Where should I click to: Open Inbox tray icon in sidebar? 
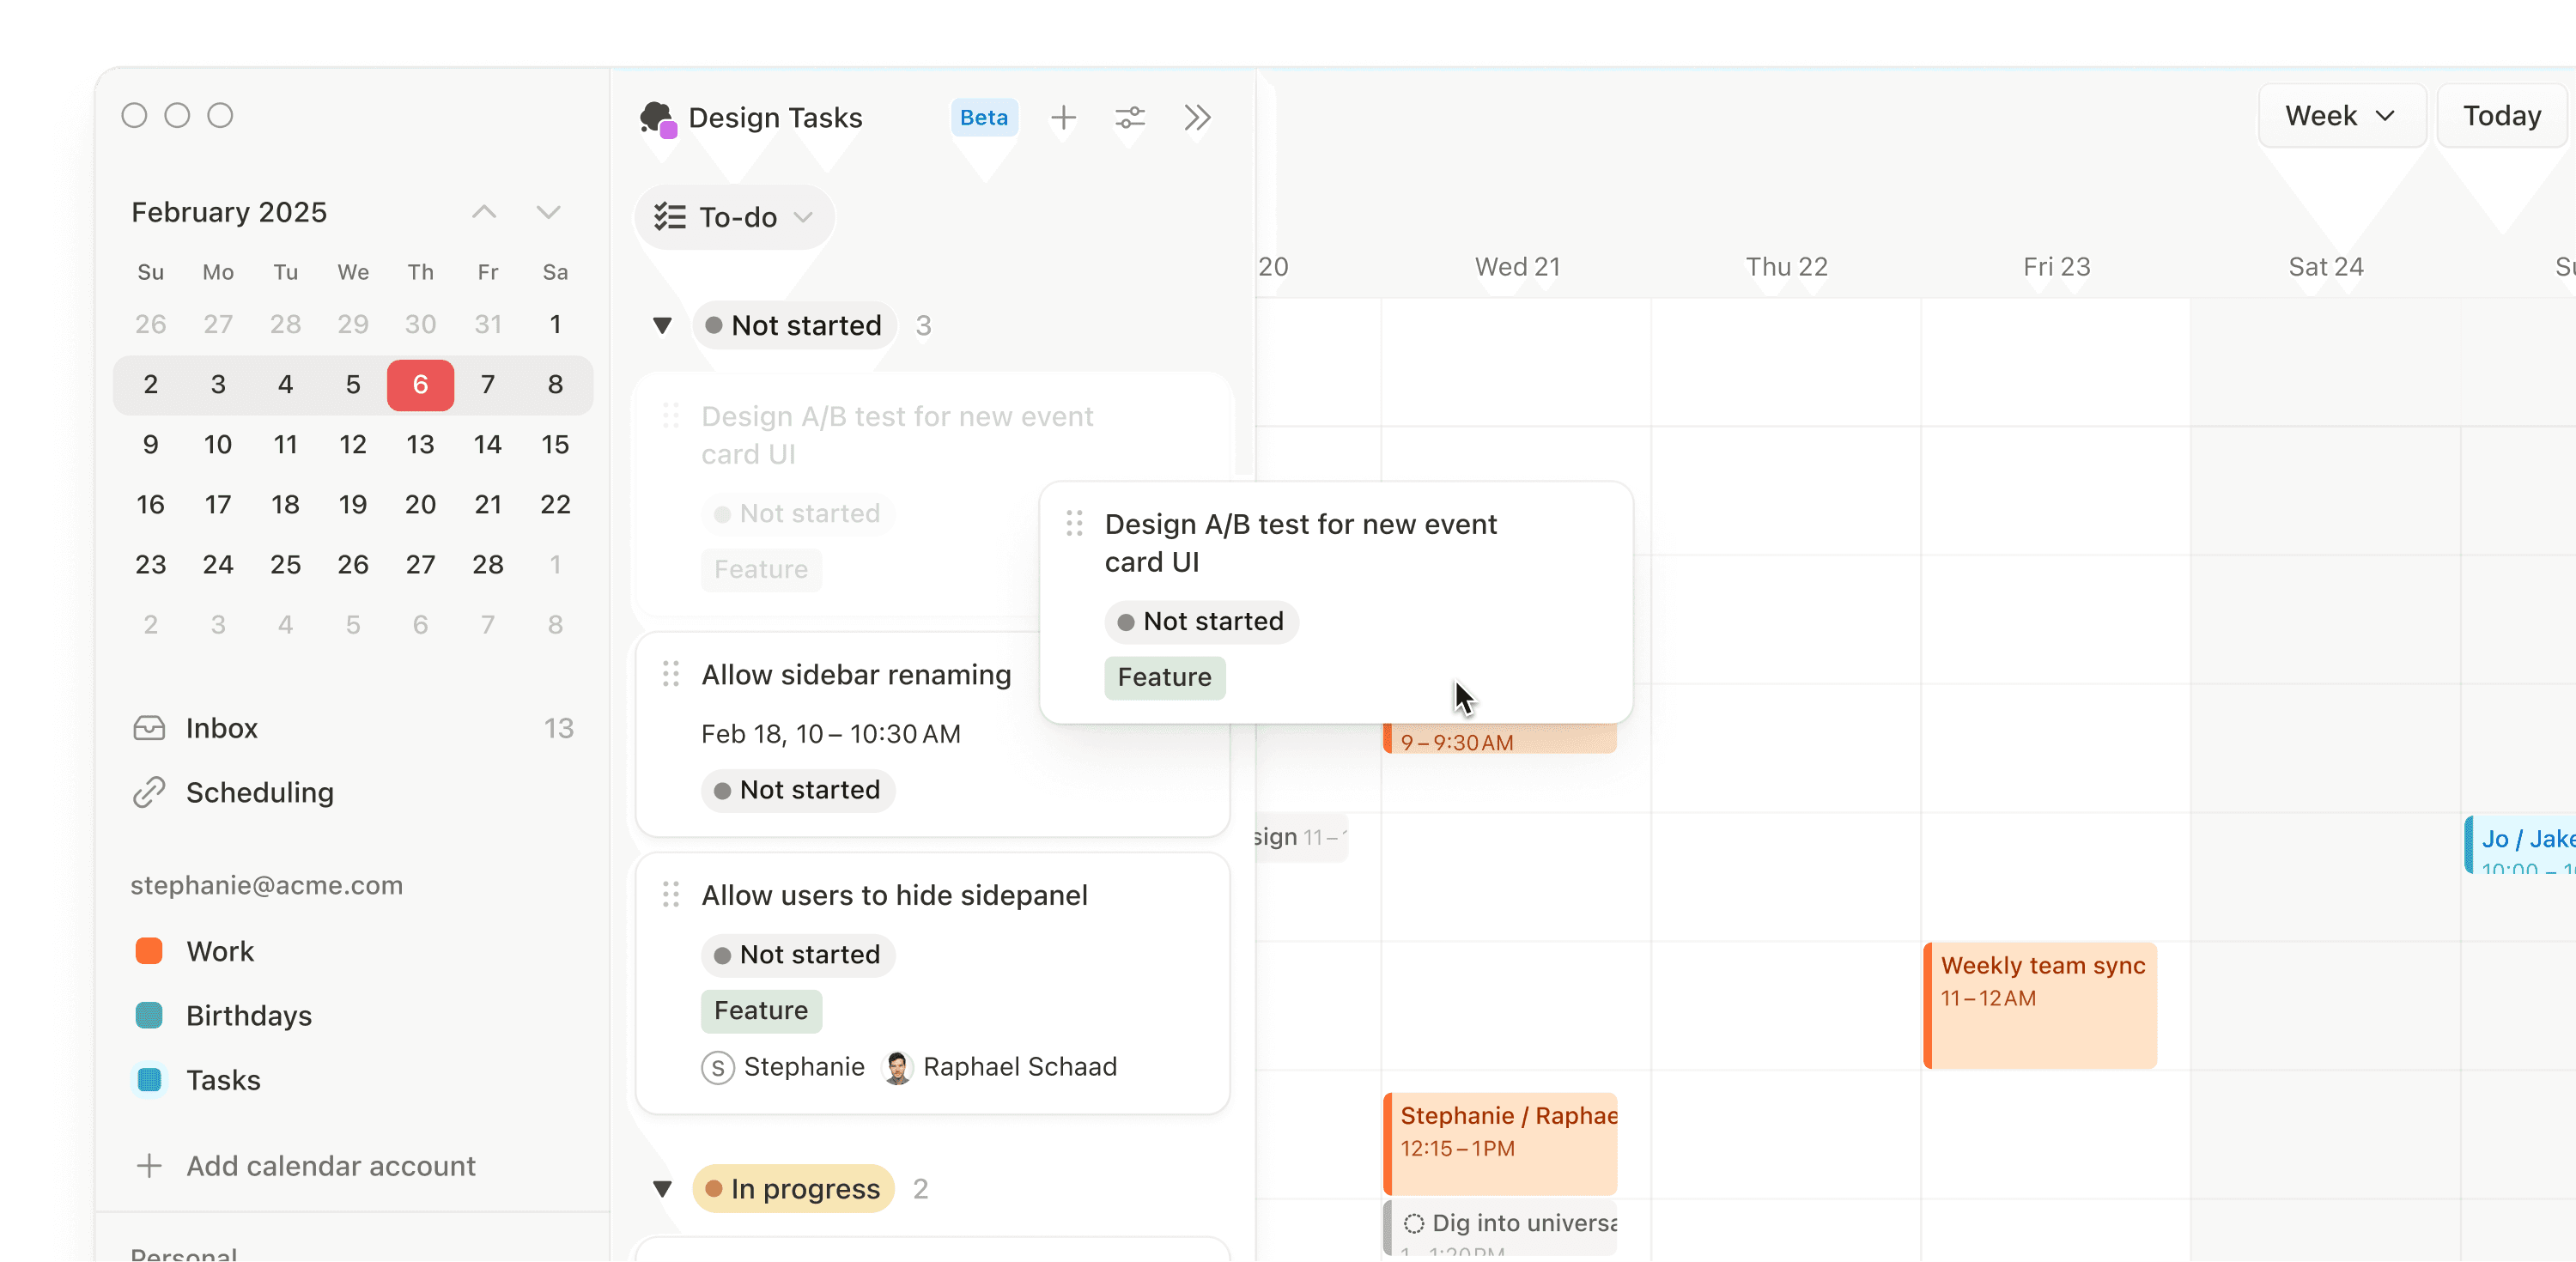(149, 728)
